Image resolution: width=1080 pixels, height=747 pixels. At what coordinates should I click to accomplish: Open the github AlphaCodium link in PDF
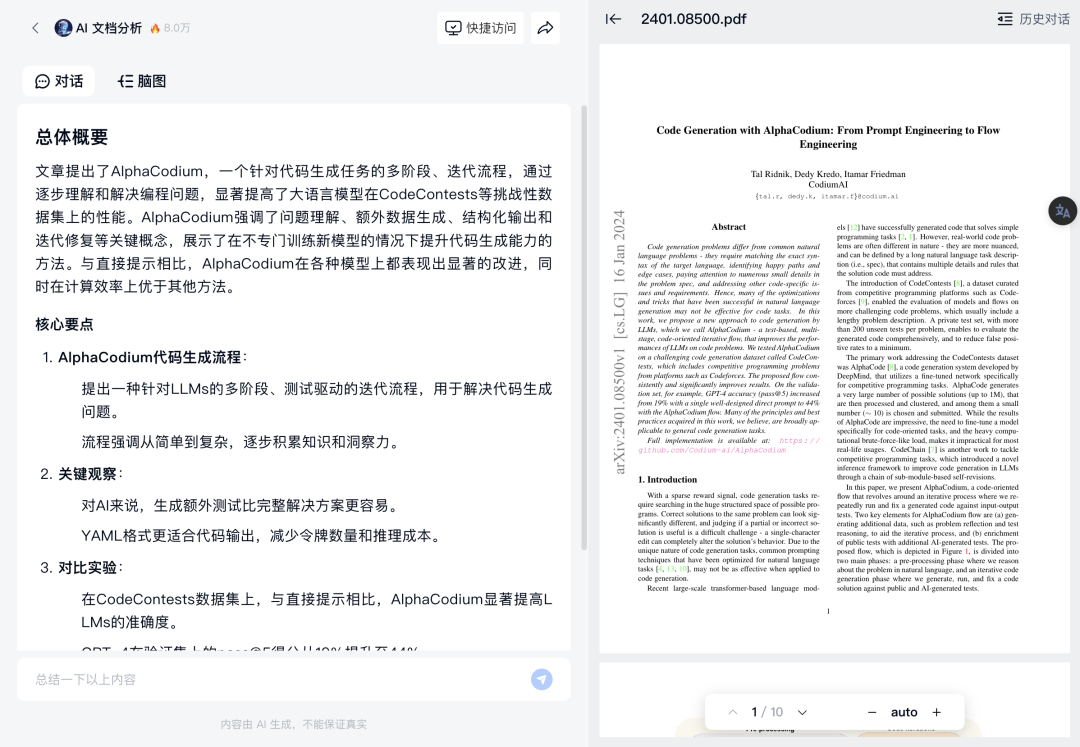pyautogui.click(x=729, y=445)
